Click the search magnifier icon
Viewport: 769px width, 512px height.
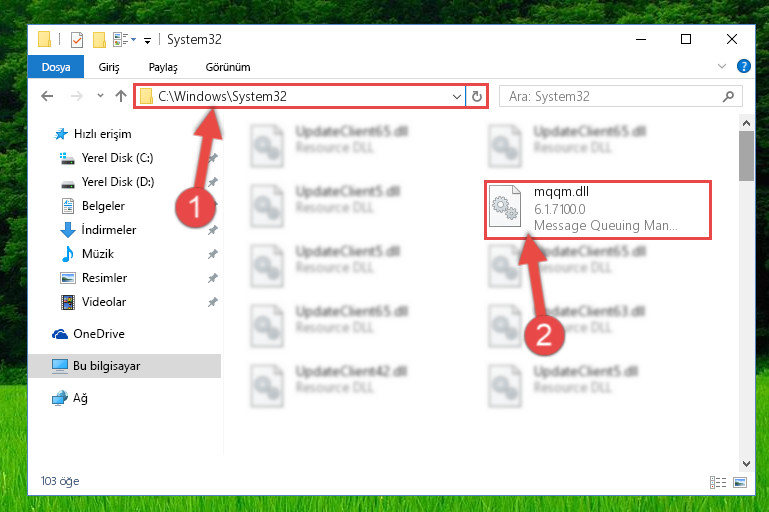728,96
